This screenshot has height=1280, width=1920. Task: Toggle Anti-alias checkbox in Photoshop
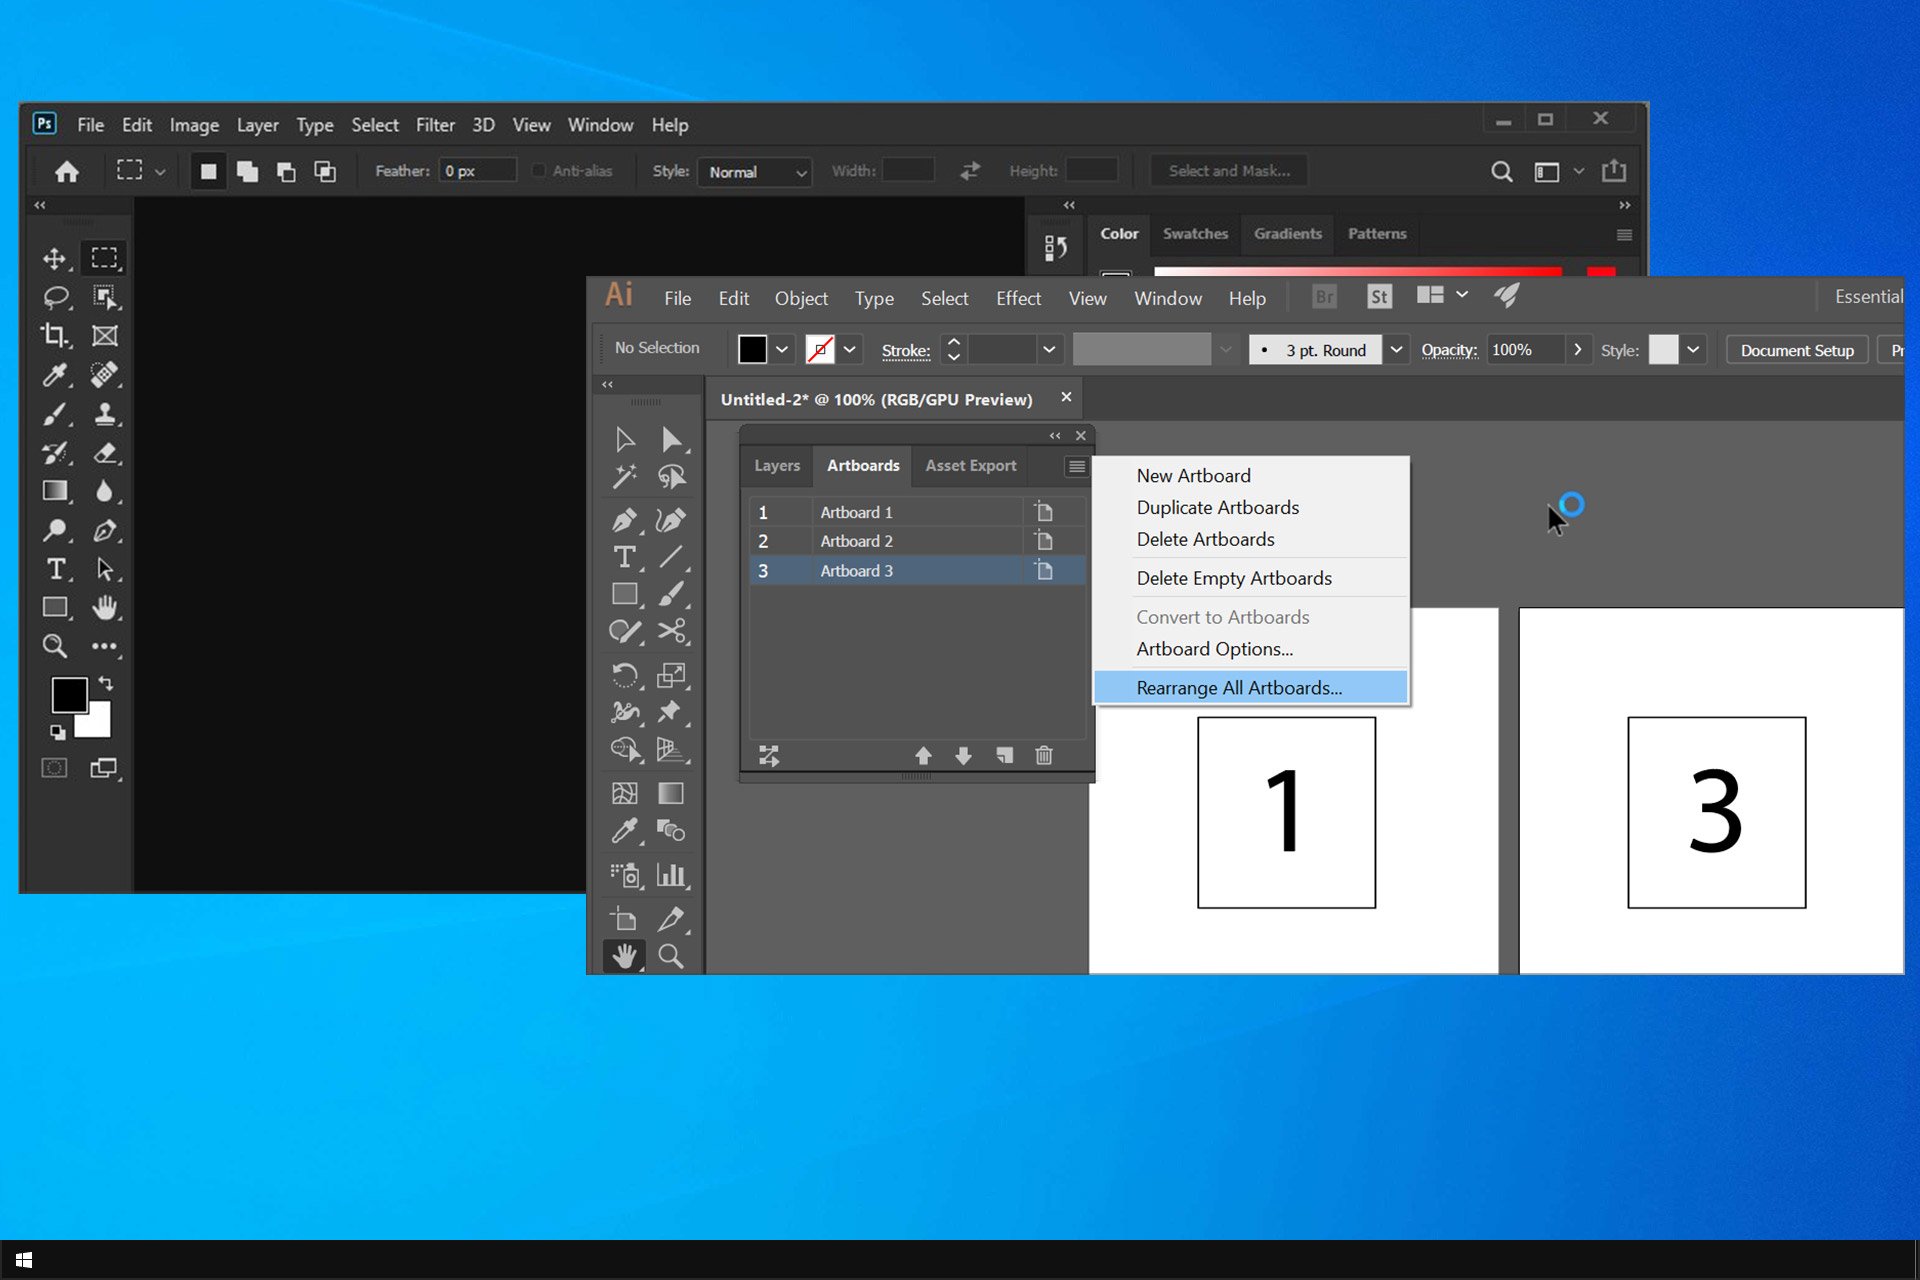point(539,171)
